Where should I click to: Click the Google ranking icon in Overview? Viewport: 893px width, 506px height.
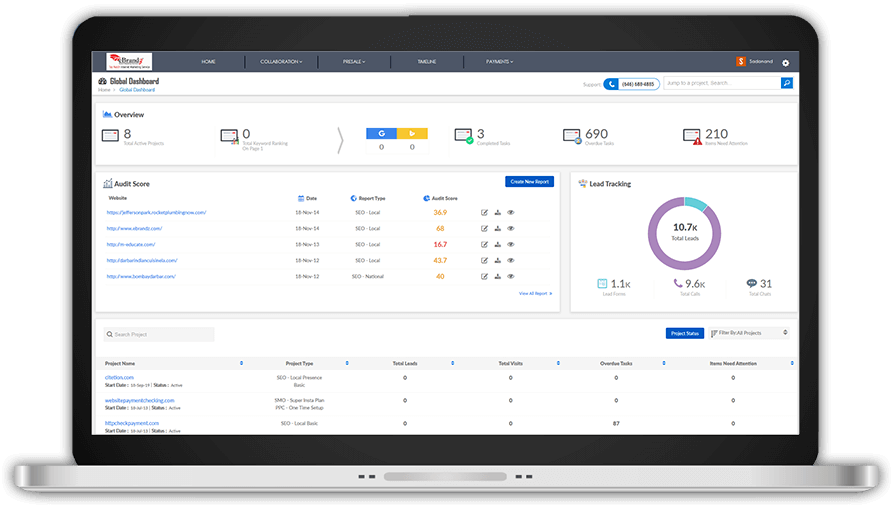click(x=381, y=133)
